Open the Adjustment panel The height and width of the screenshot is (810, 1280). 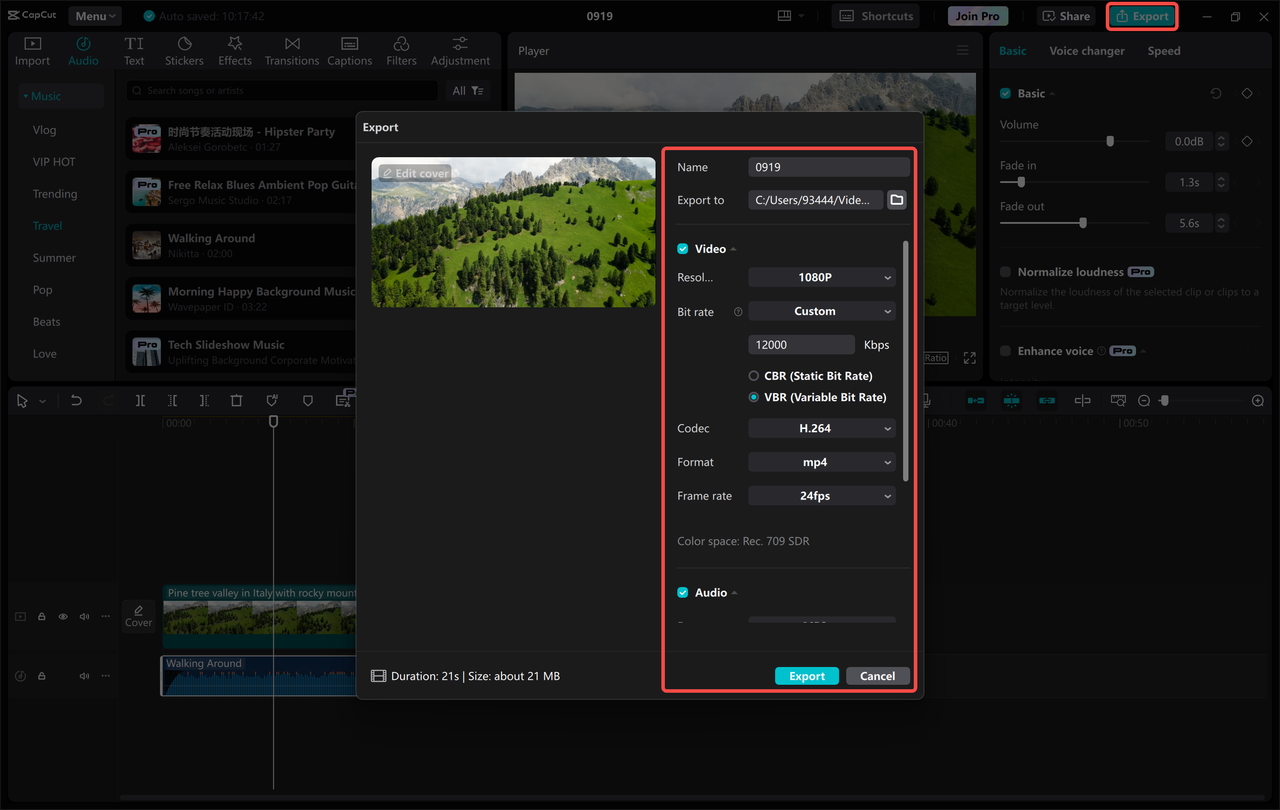point(460,51)
